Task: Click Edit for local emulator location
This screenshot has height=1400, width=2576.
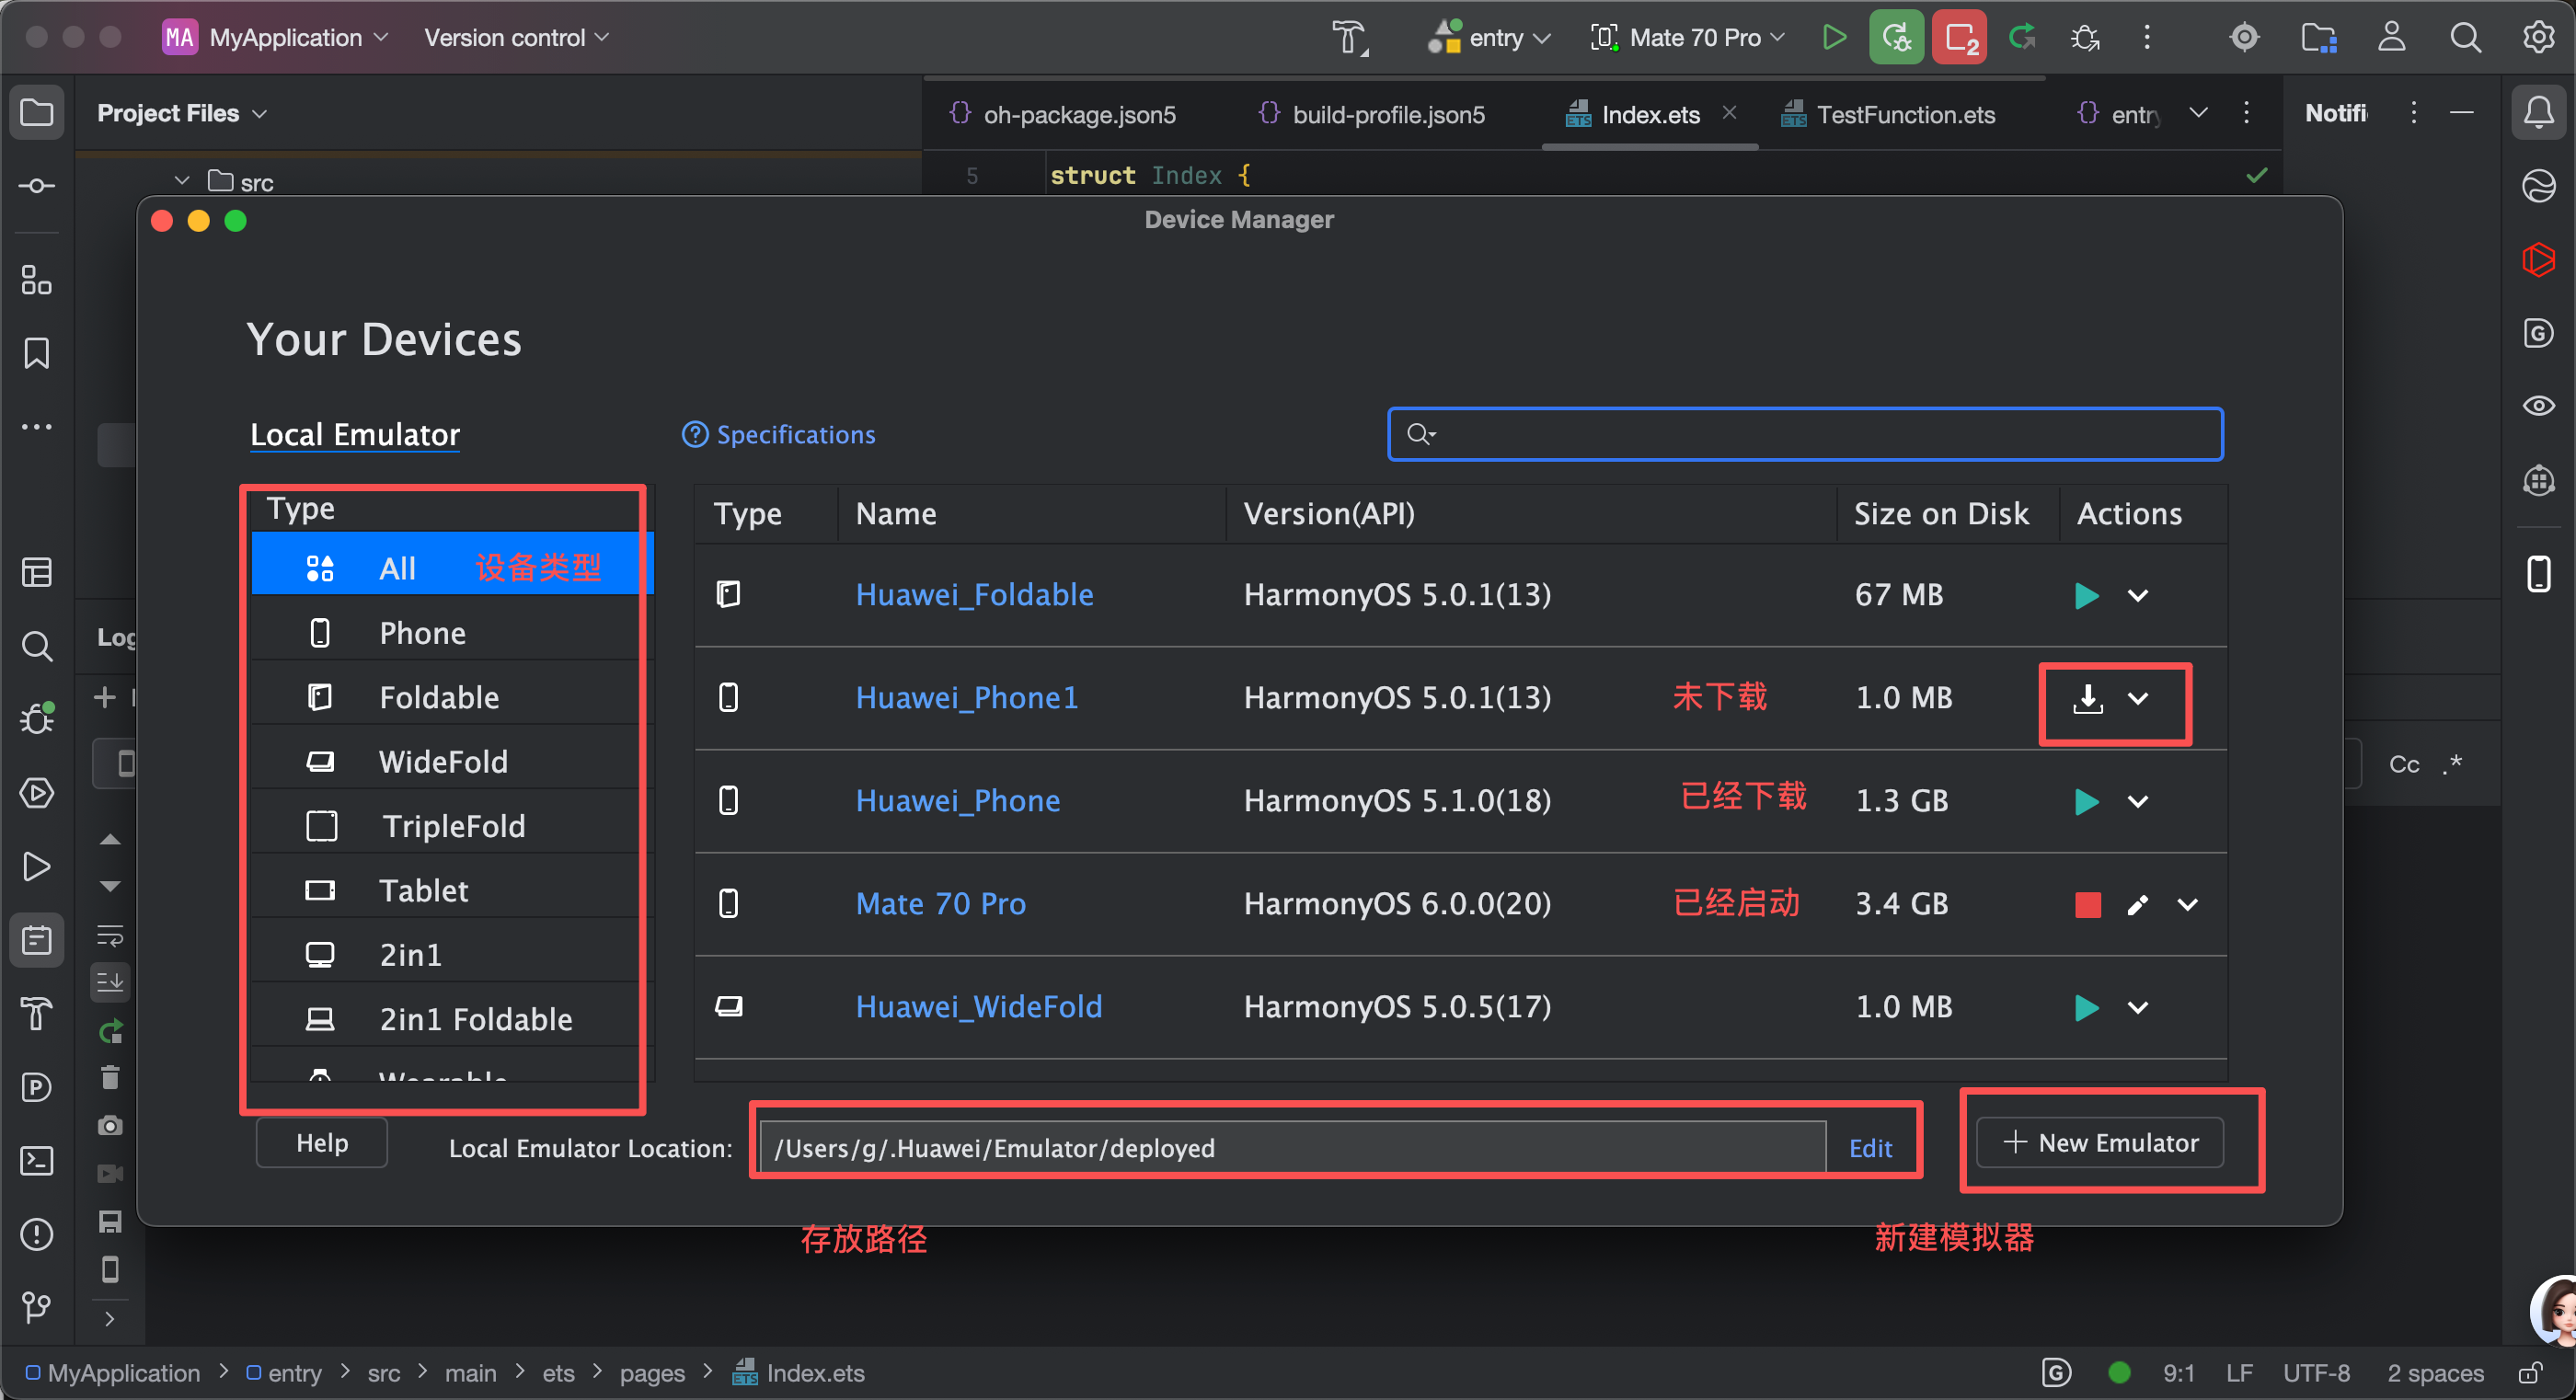Action: tap(1869, 1149)
